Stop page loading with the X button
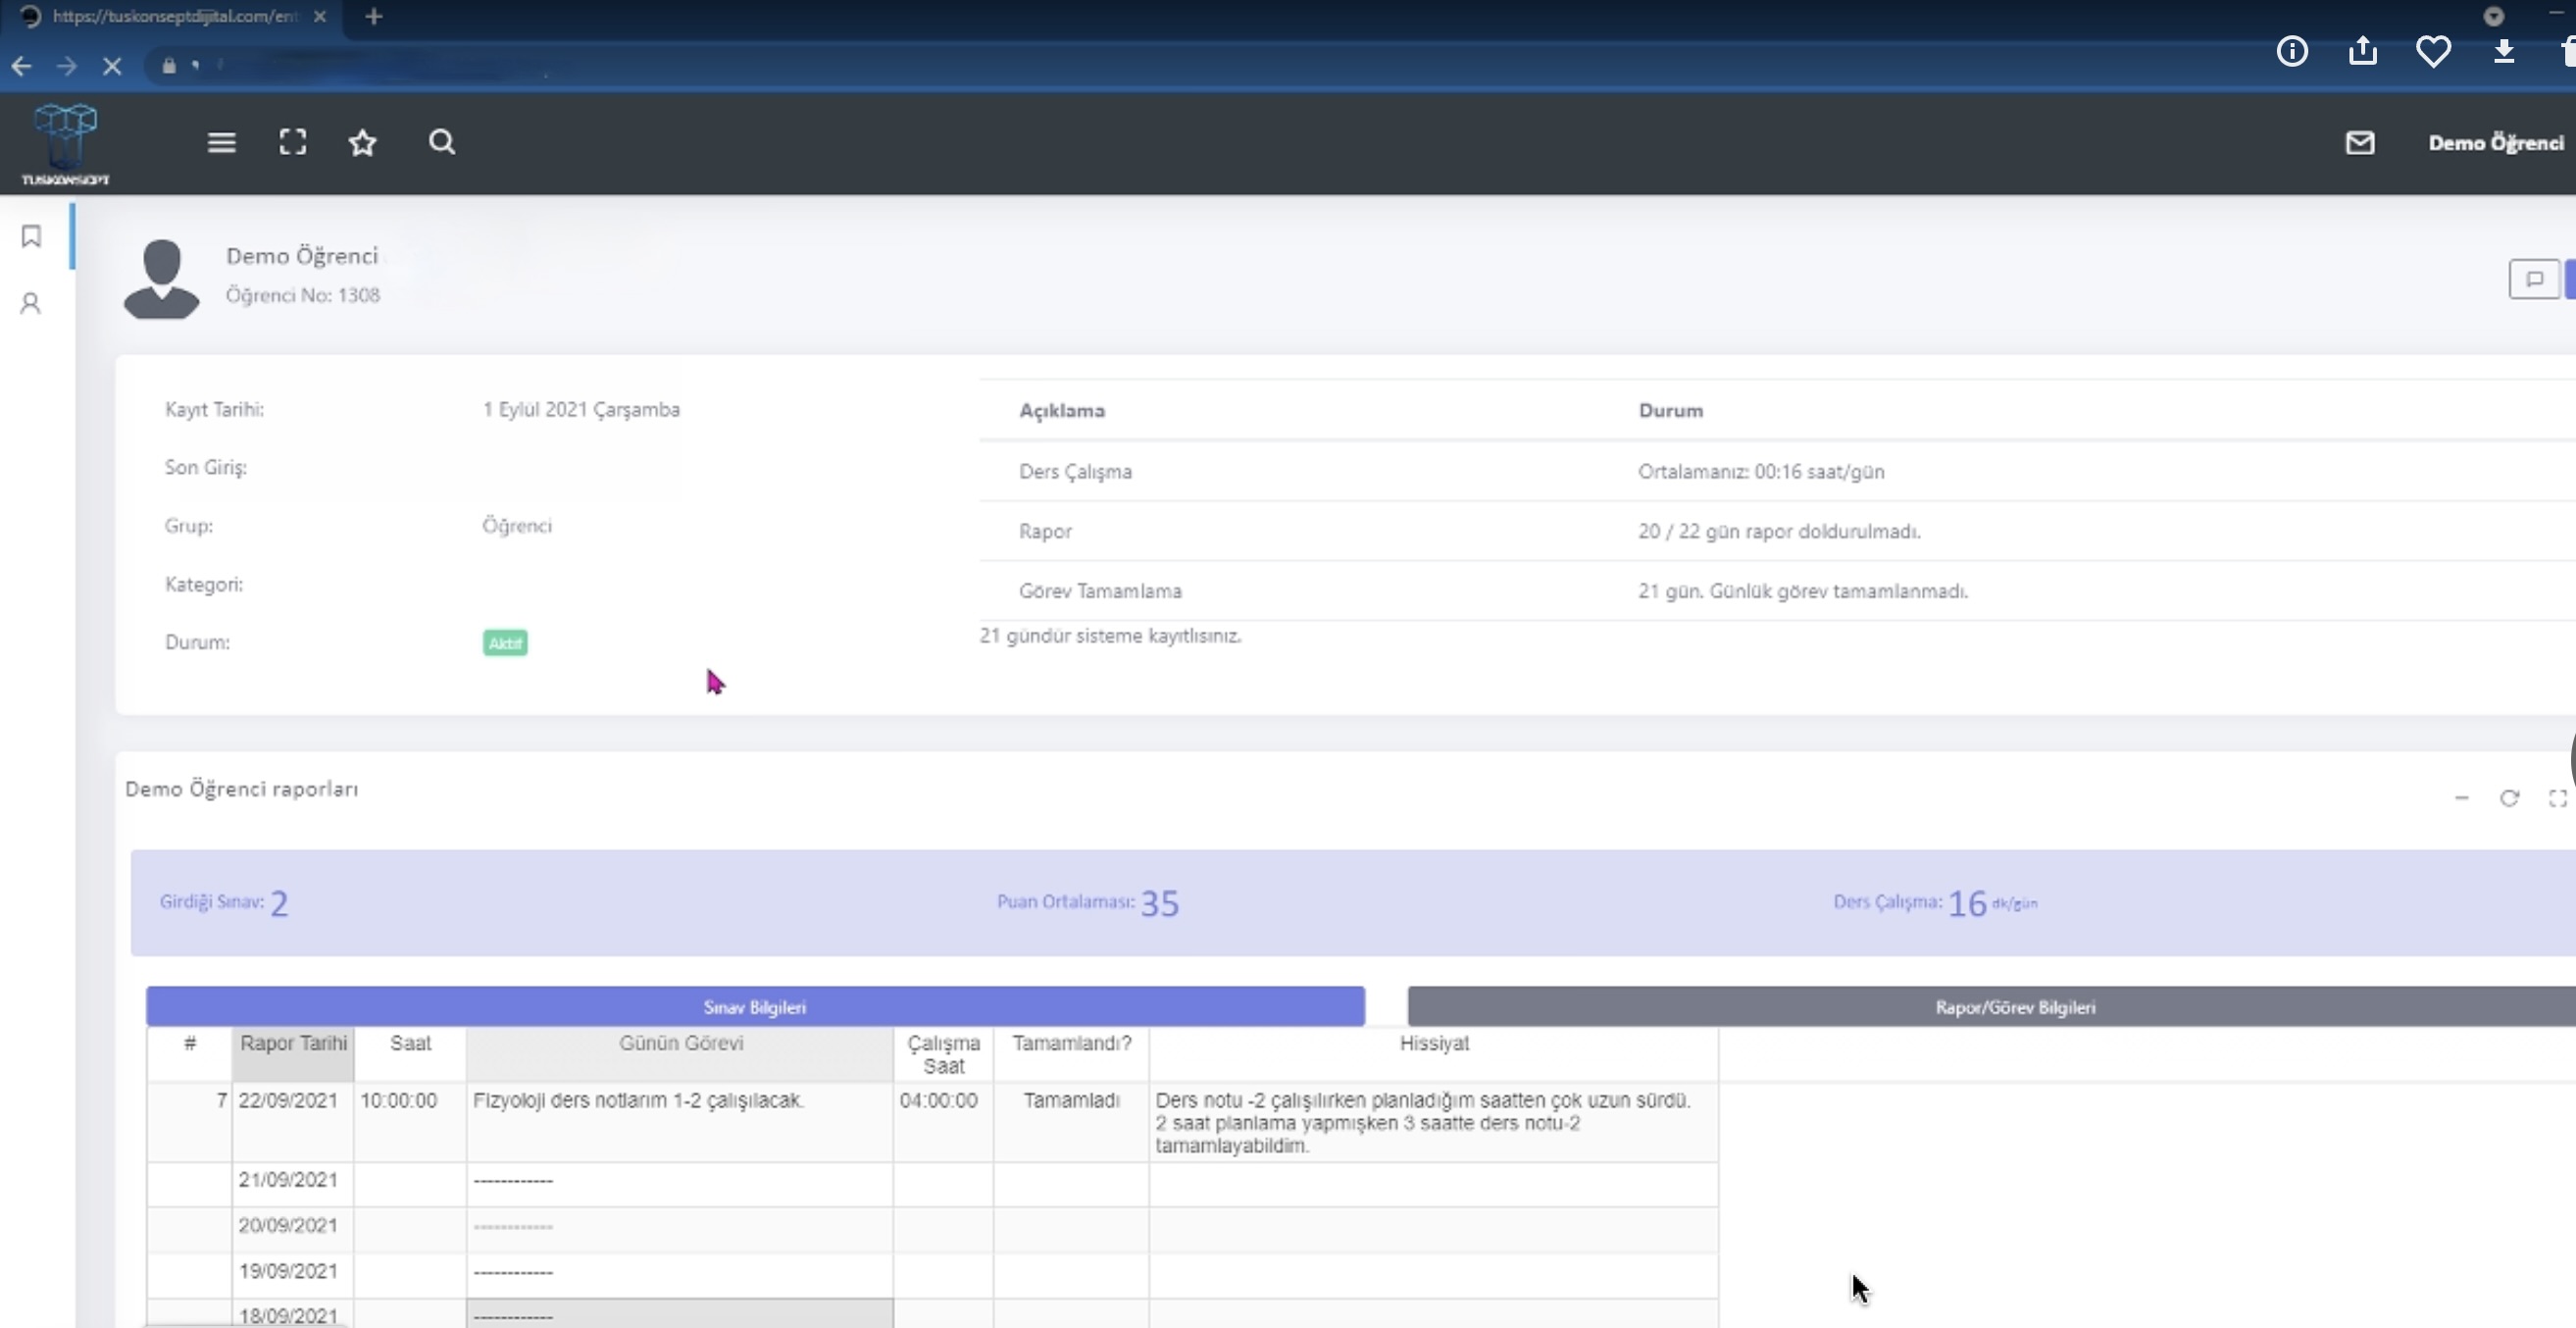 (x=112, y=66)
